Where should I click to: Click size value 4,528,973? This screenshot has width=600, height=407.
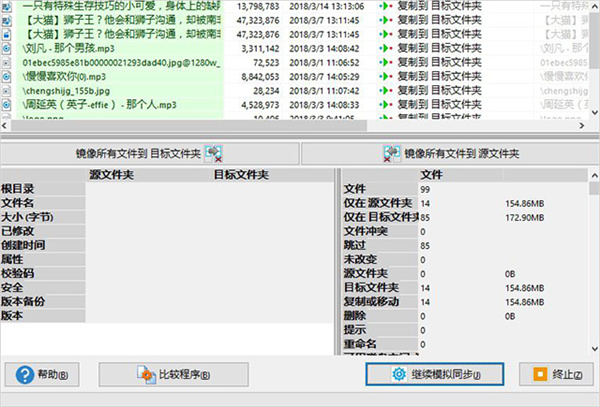pyautogui.click(x=260, y=105)
